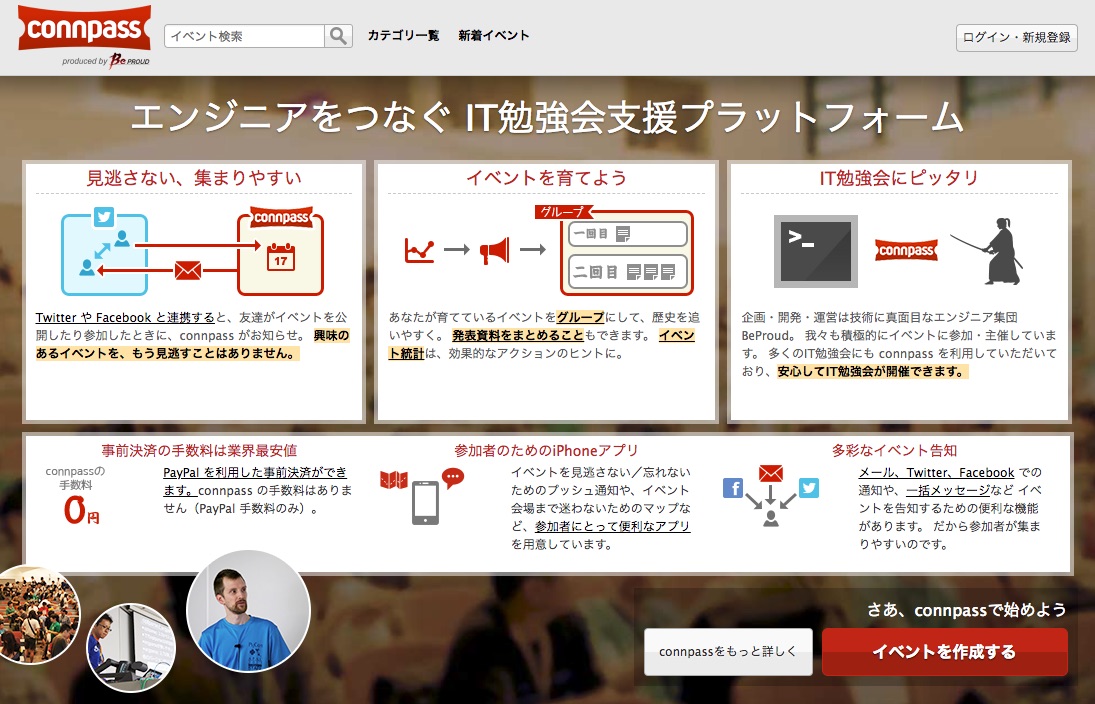1095x704 pixels.
Task: Open the 新着イベント menu item
Action: tap(494, 36)
